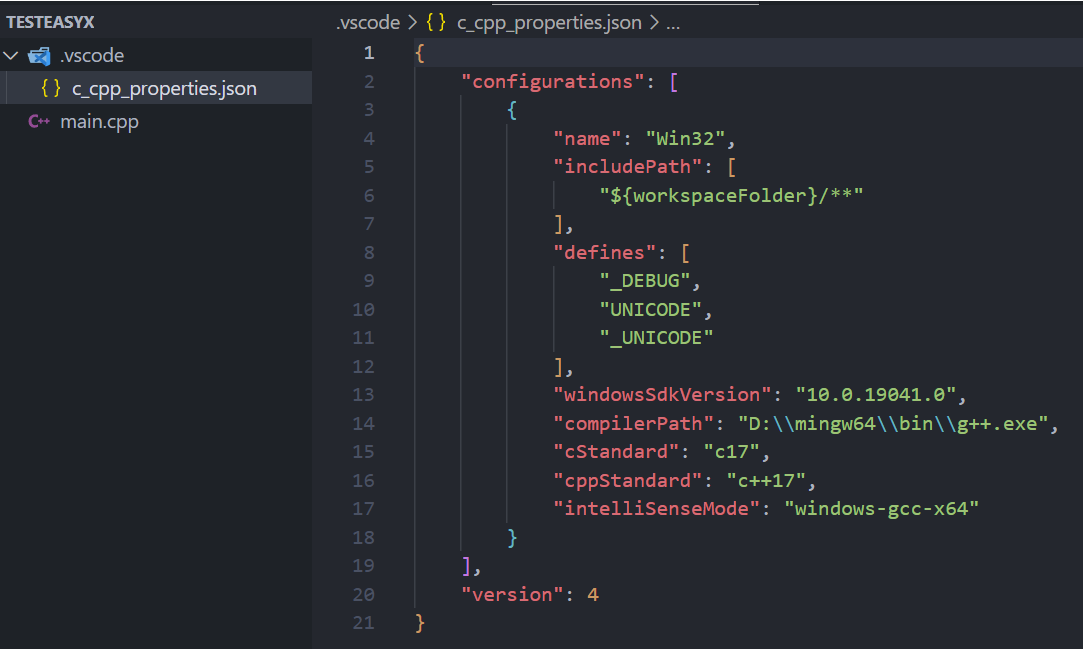Click the .vscode folder icon

pos(39,55)
